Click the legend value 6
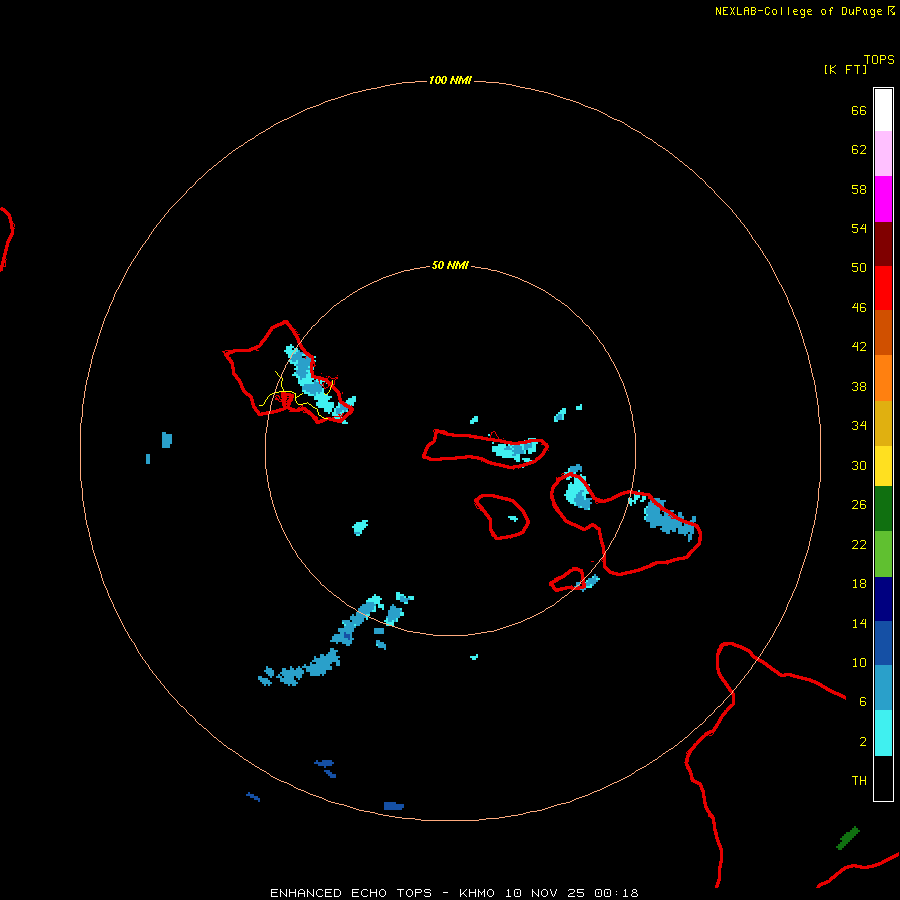The image size is (900, 900). pos(863,702)
